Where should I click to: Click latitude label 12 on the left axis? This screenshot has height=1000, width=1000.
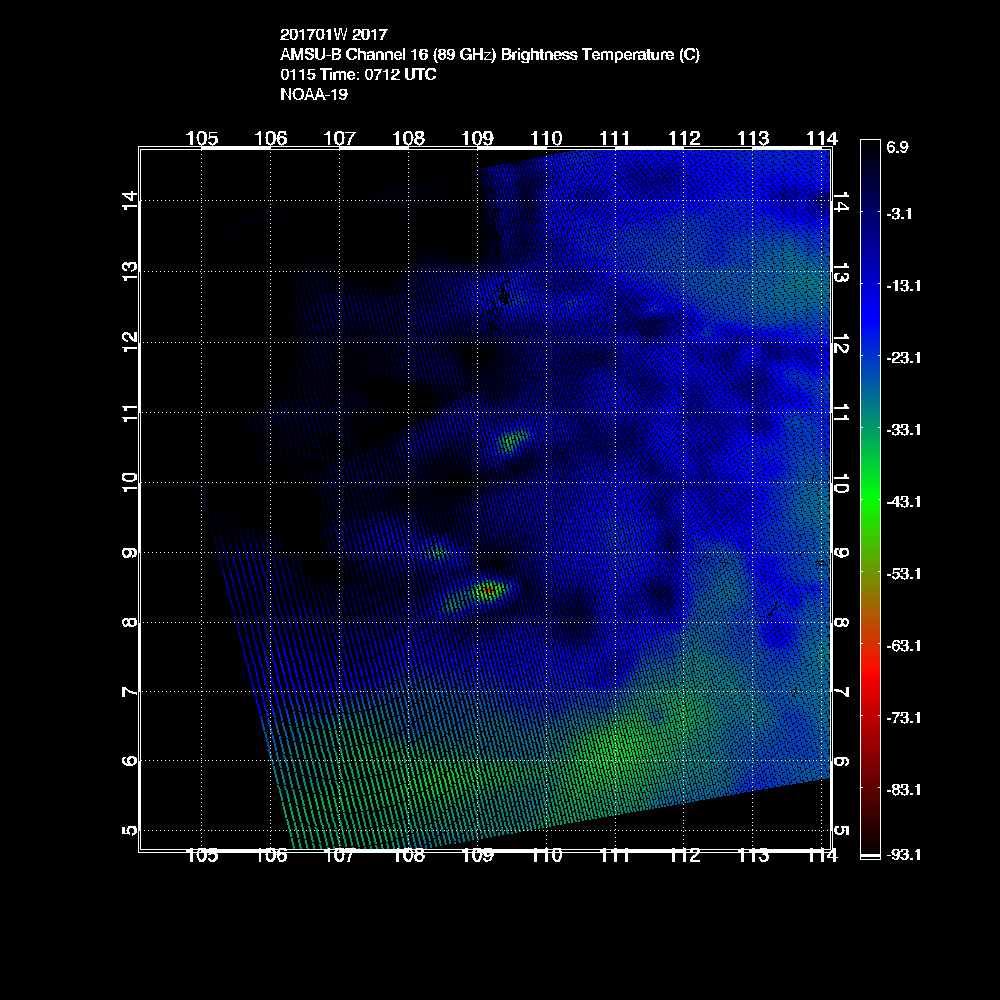[x=129, y=342]
